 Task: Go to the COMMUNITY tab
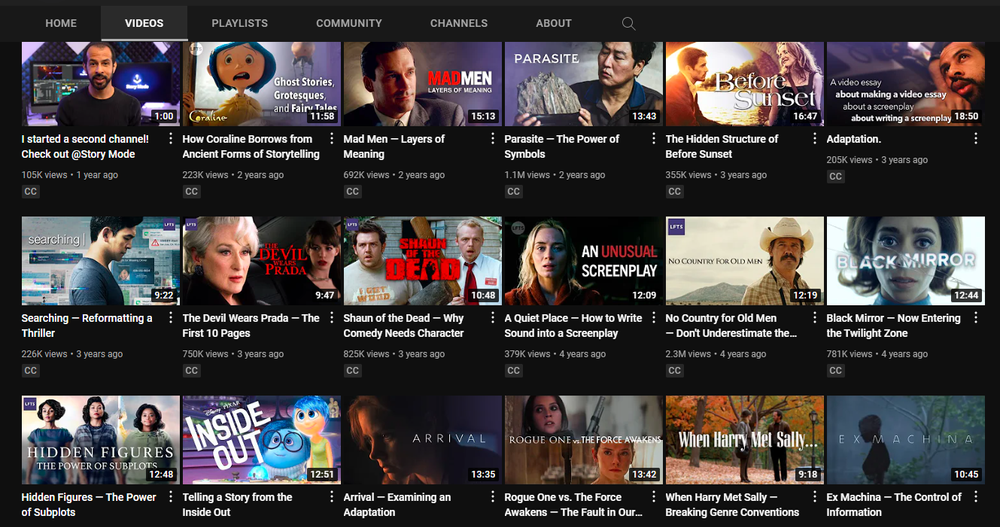[349, 23]
